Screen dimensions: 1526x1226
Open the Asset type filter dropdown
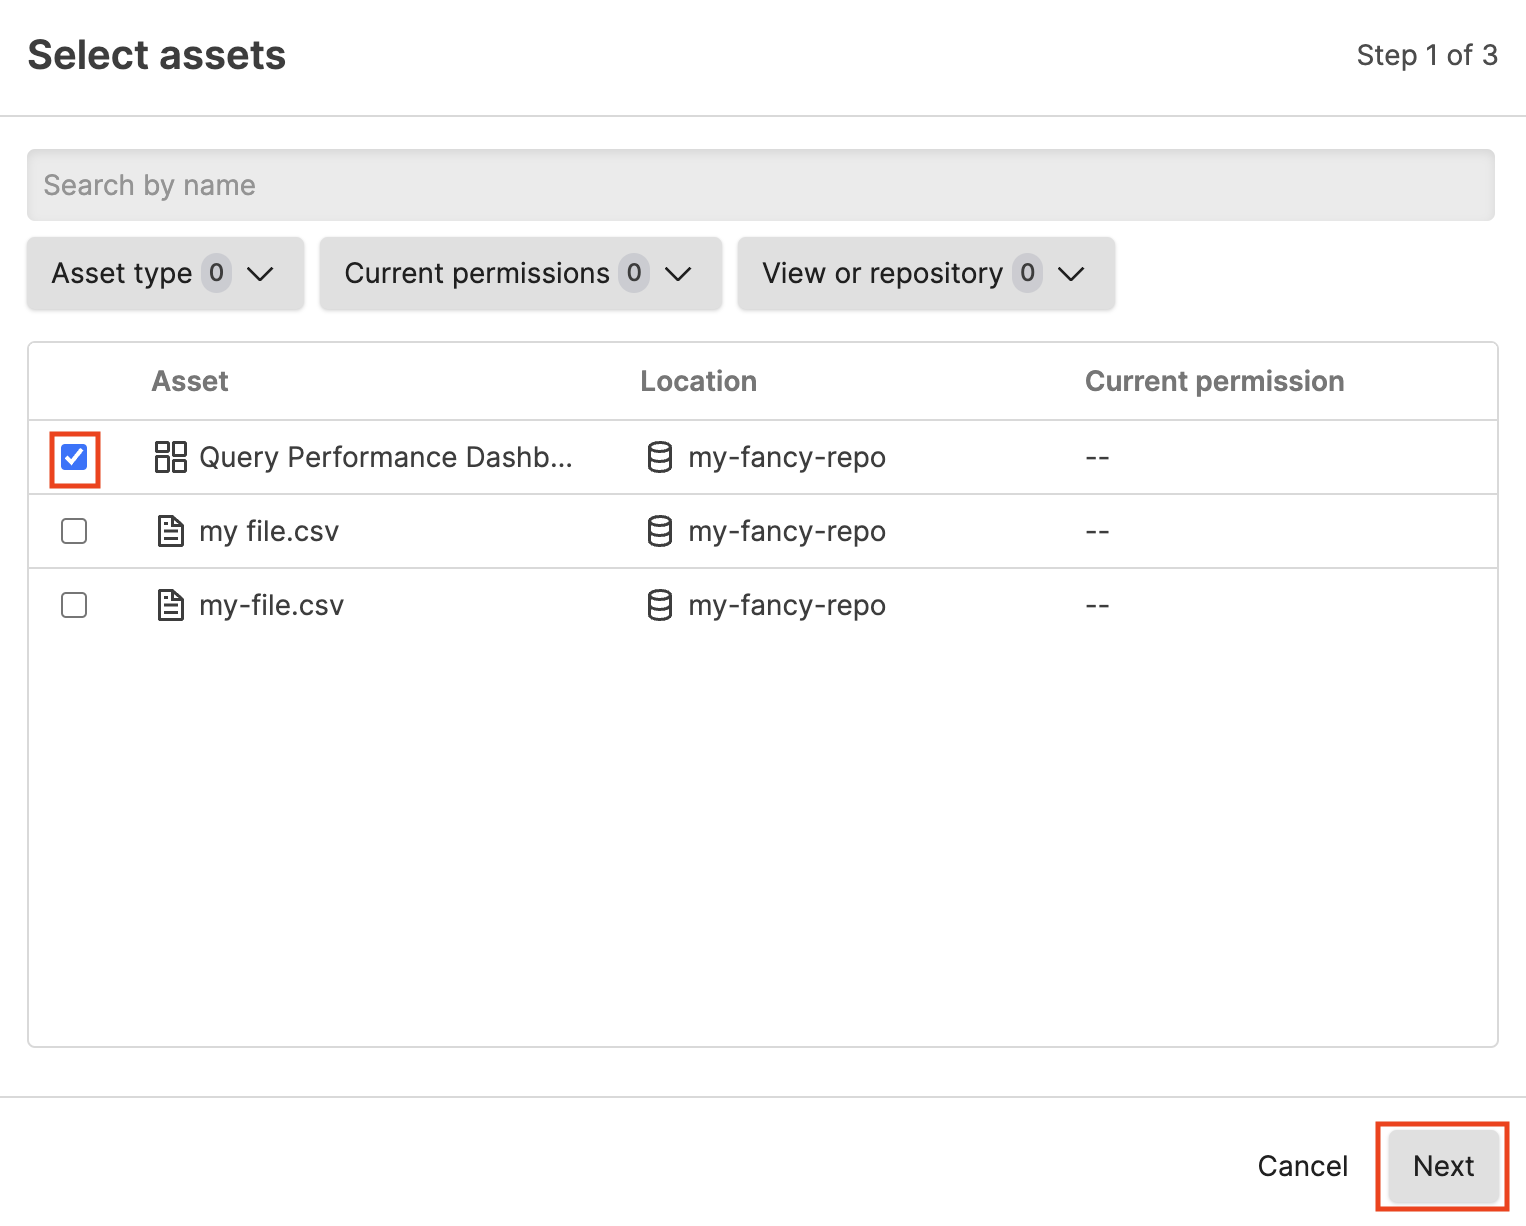[x=165, y=272]
